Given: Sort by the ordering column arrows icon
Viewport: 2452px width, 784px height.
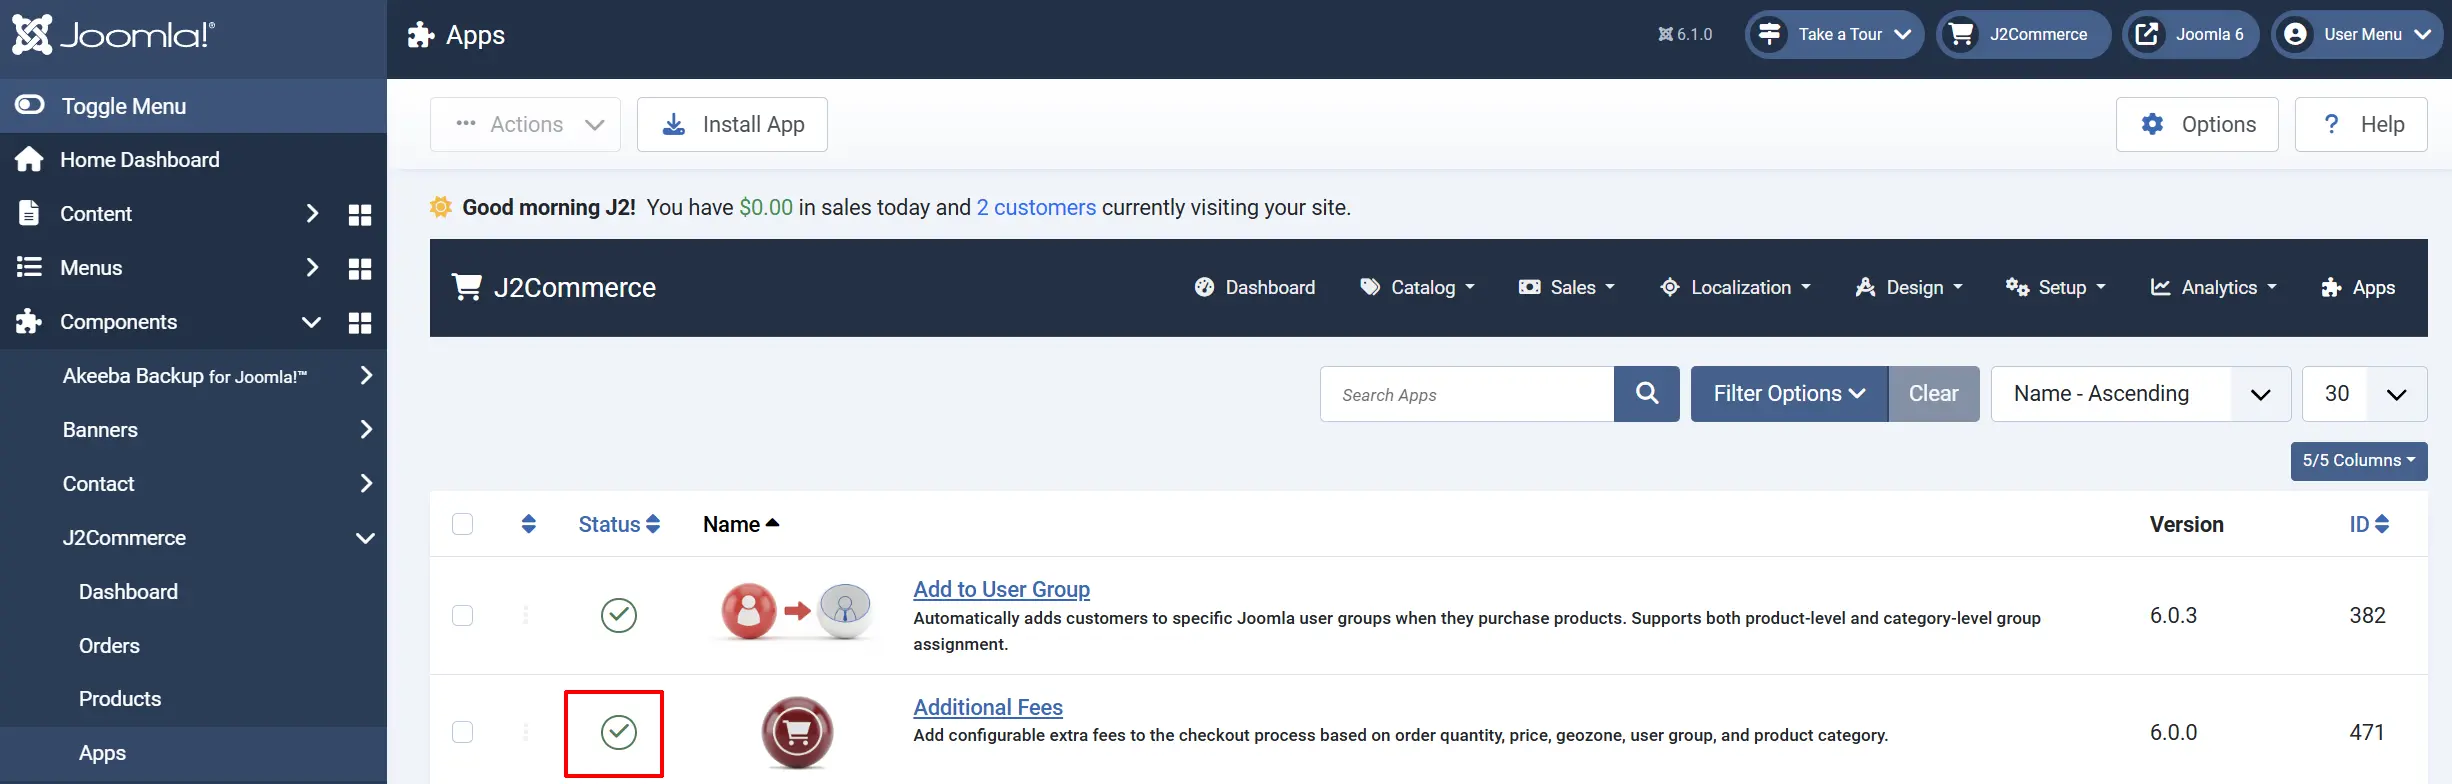Looking at the screenshot, I should click(x=529, y=524).
